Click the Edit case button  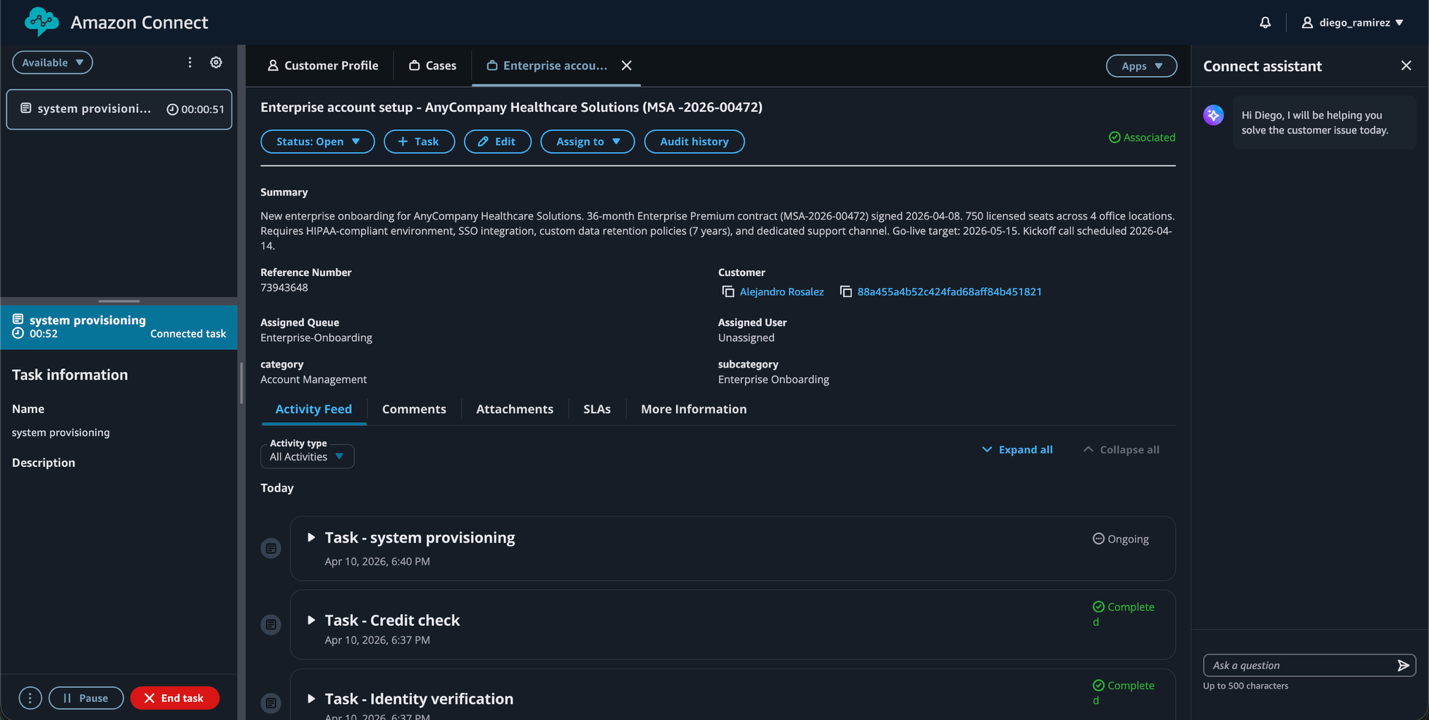pos(497,142)
